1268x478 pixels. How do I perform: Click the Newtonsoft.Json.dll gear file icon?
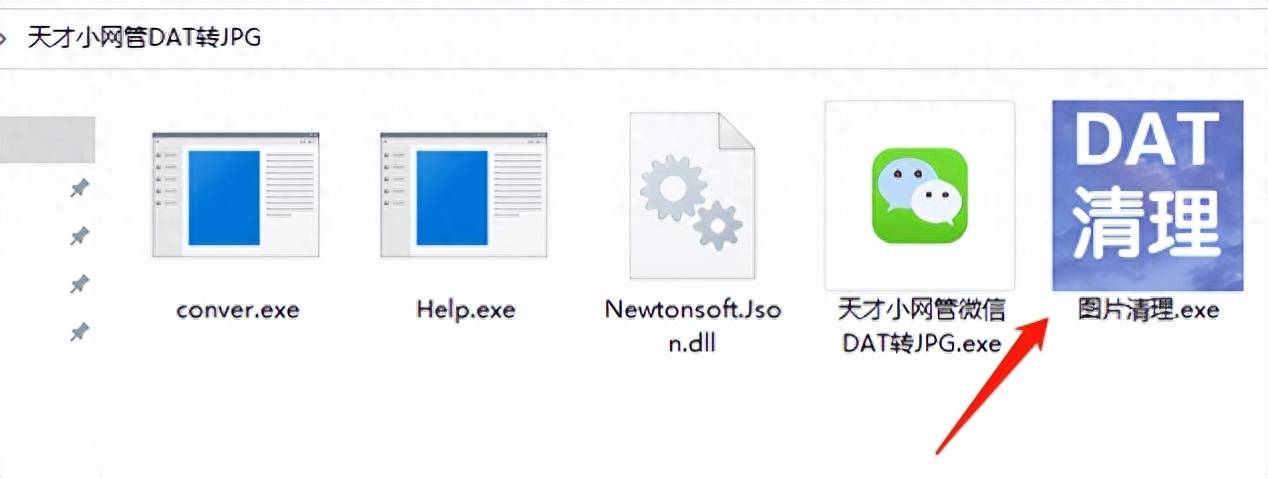coord(692,194)
